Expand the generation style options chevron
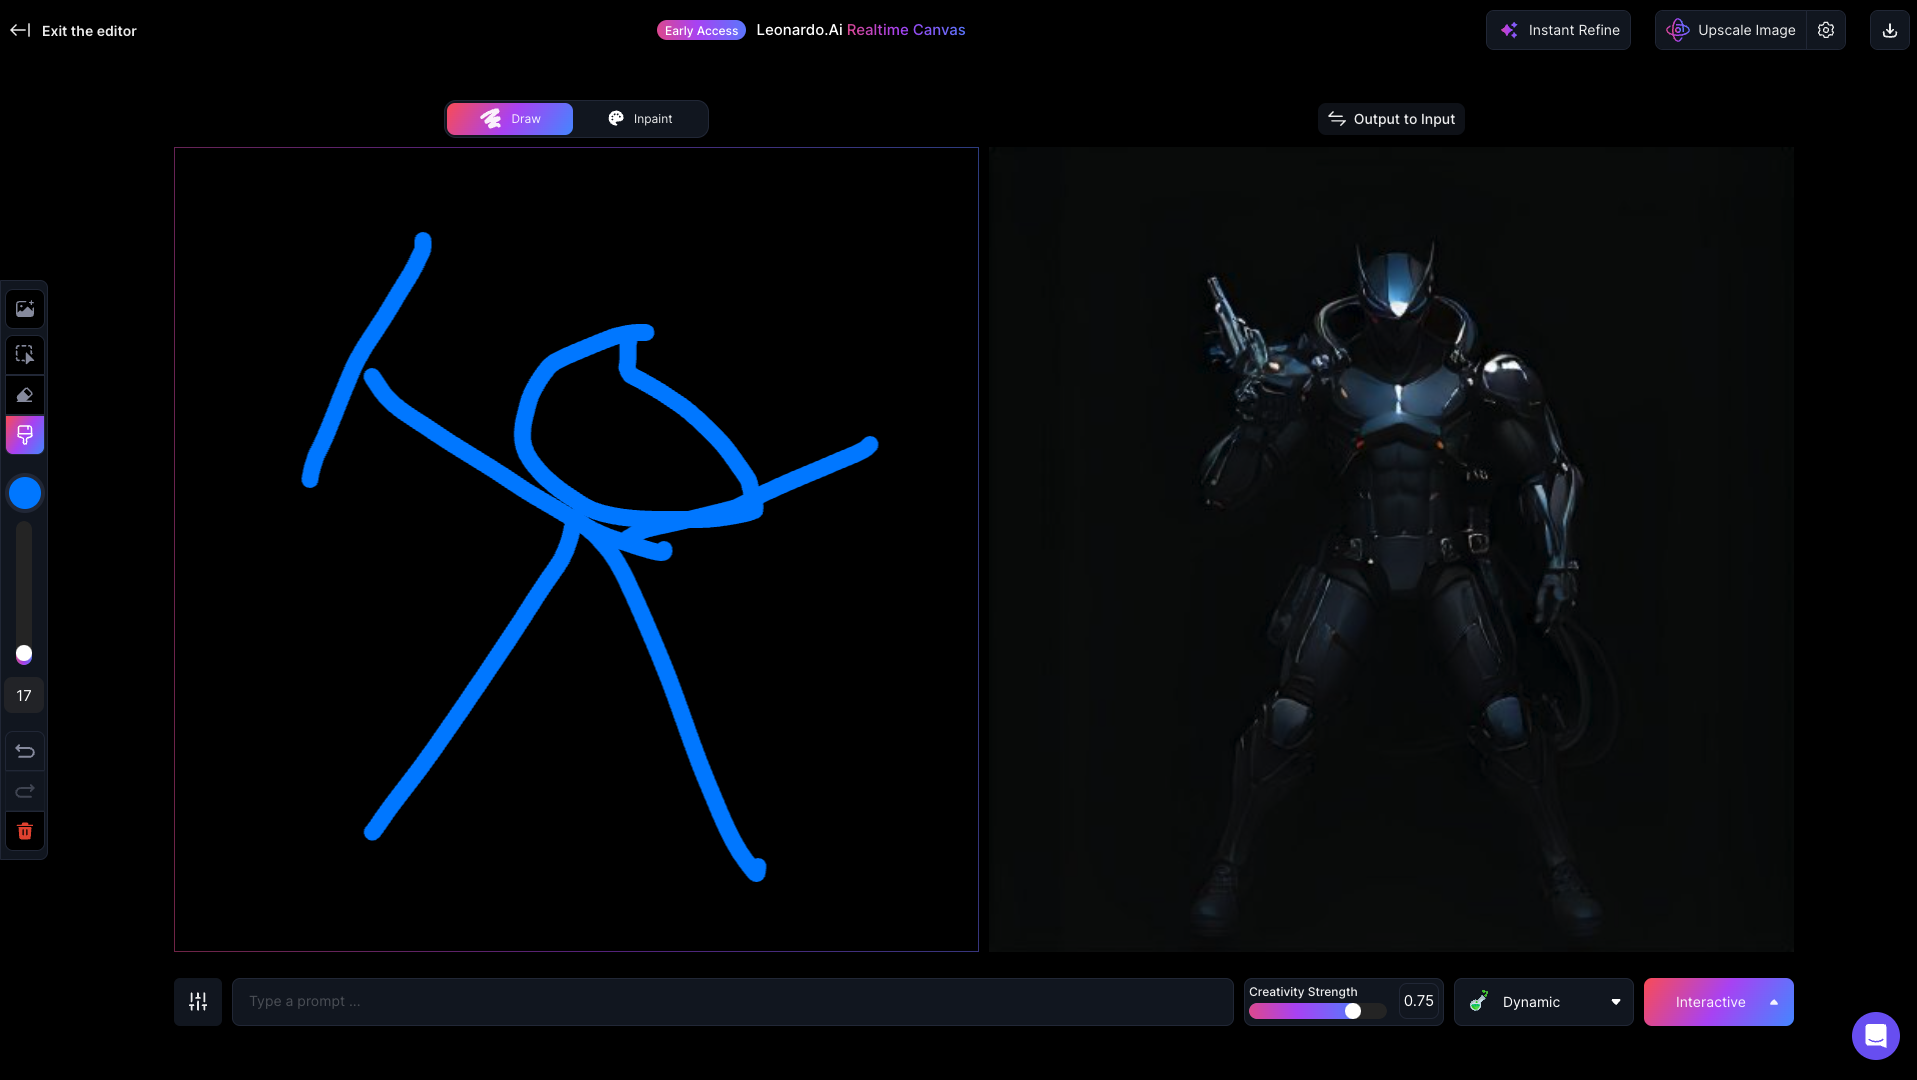This screenshot has width=1917, height=1080. point(1615,1001)
